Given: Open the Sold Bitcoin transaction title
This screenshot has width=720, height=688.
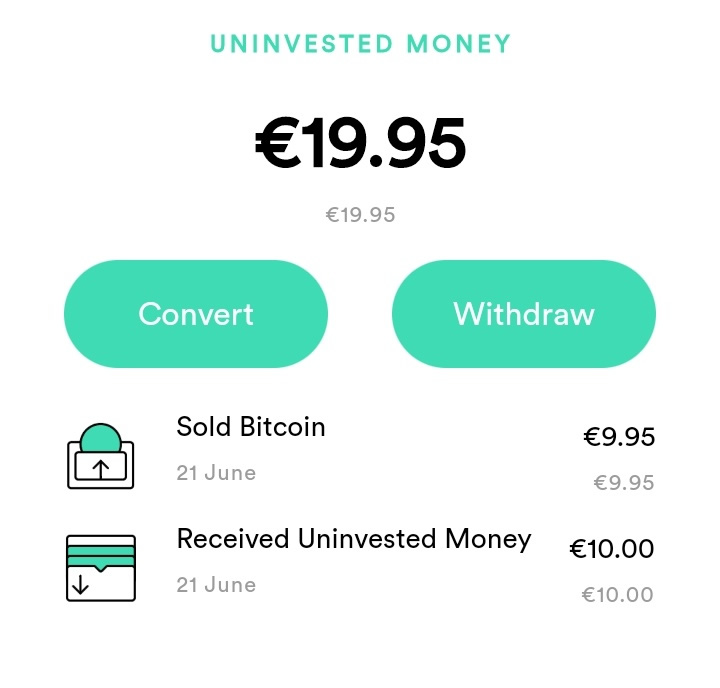Looking at the screenshot, I should pyautogui.click(x=251, y=427).
